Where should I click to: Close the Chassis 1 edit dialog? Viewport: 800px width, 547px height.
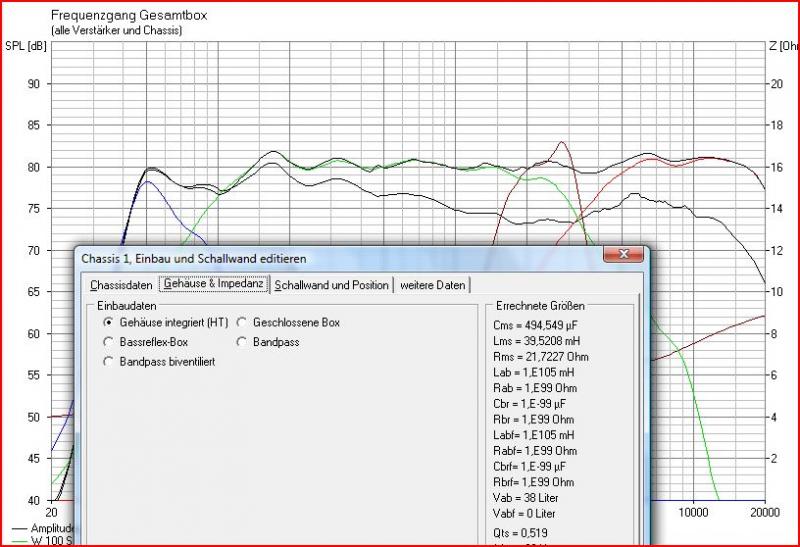click(x=625, y=257)
